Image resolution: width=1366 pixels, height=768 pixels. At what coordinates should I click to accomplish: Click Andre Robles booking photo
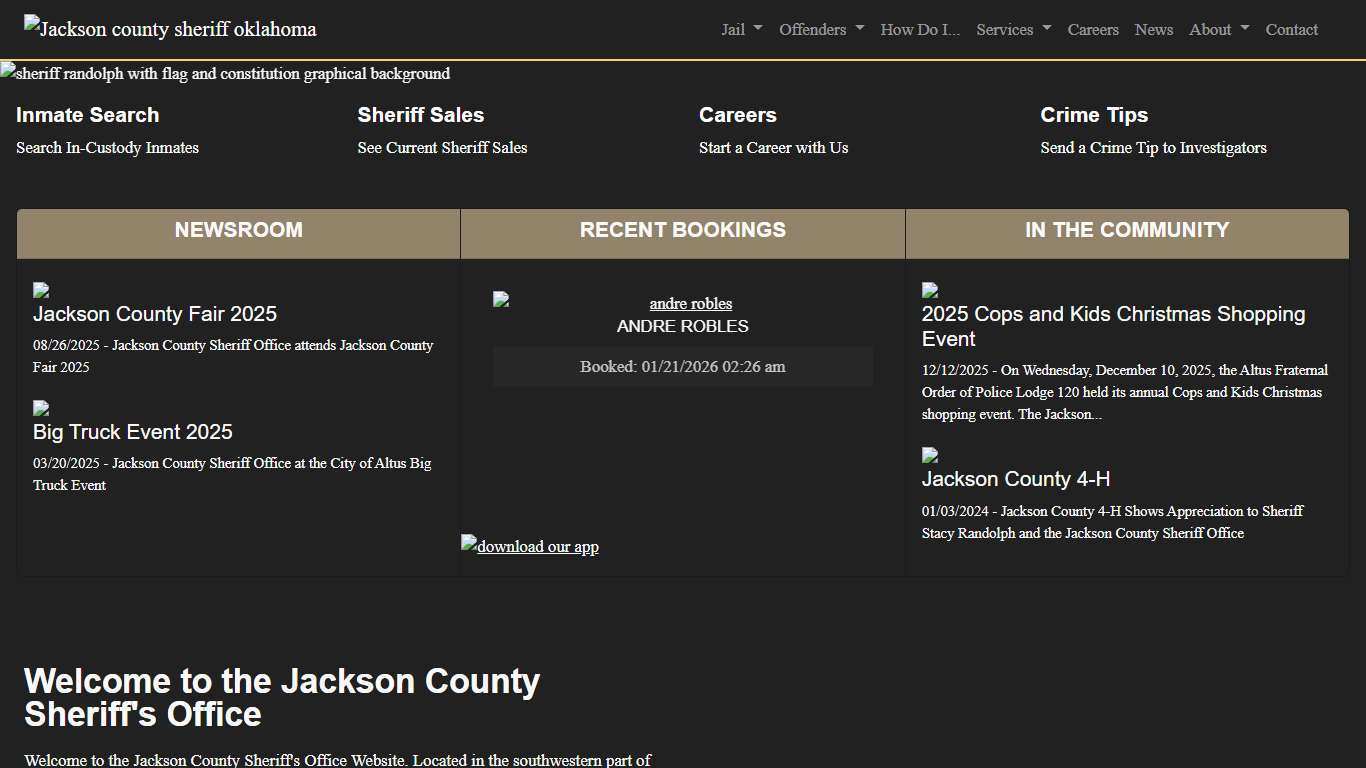click(500, 298)
